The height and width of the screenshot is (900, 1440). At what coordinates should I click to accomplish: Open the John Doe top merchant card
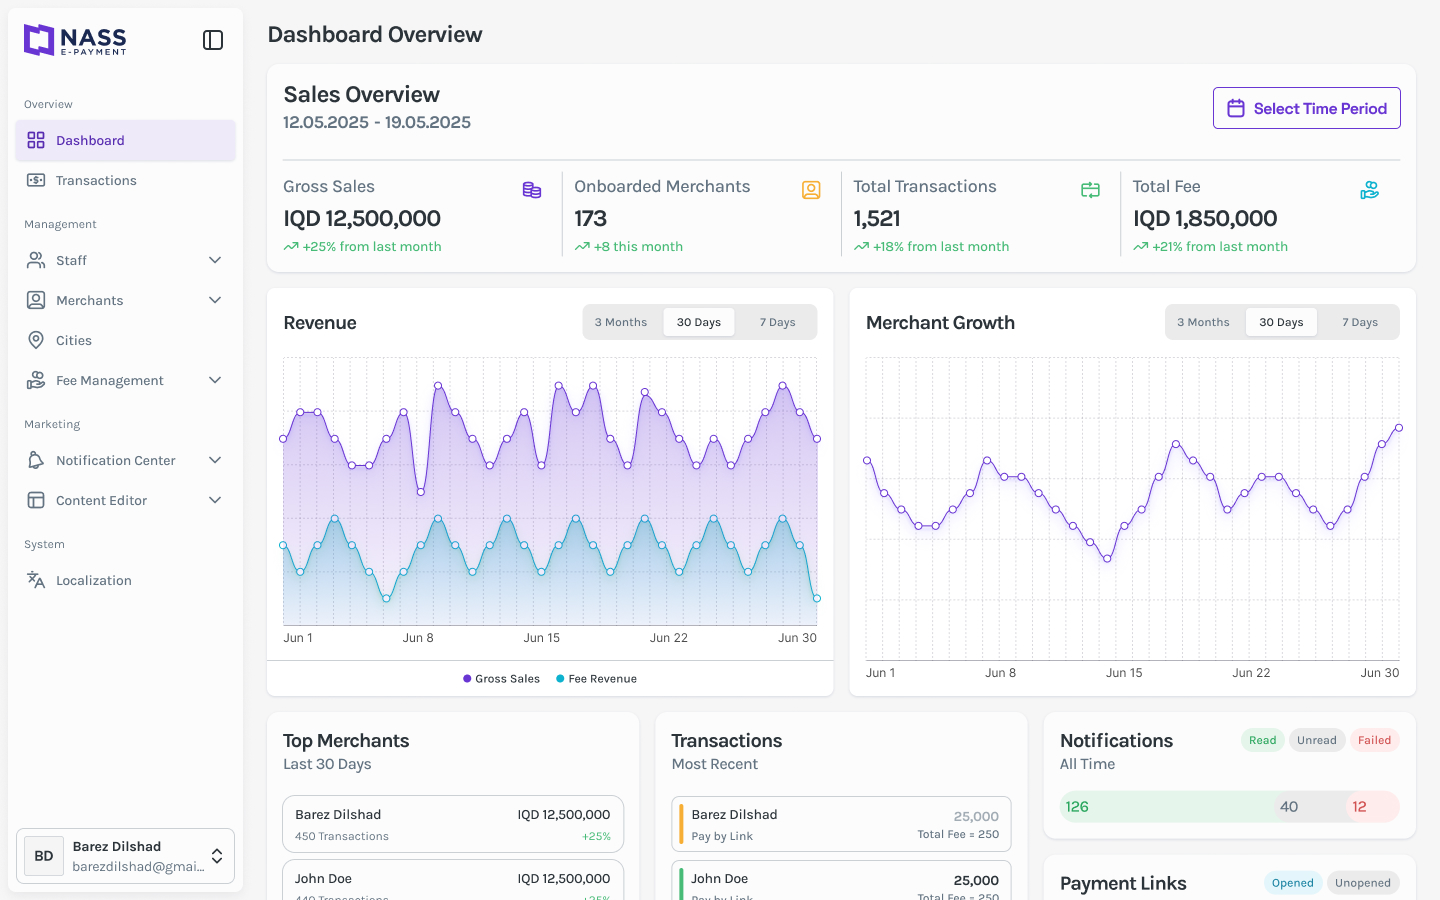click(x=453, y=880)
